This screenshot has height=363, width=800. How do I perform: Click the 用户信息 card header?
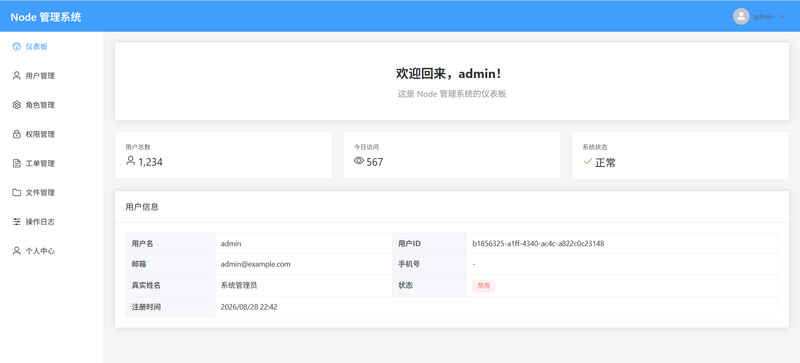pyautogui.click(x=452, y=207)
